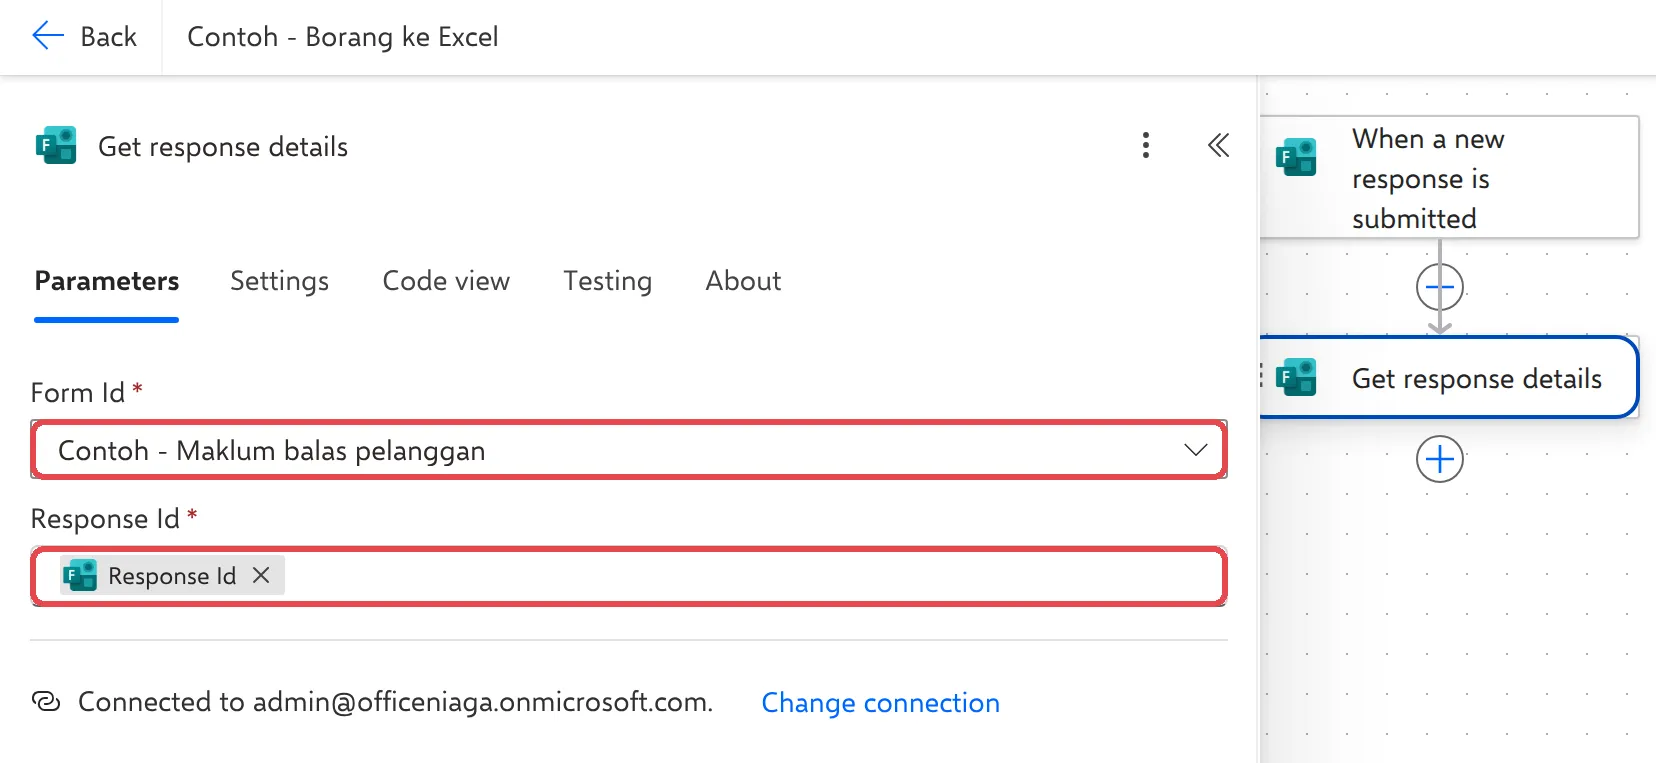Open the Code view tab
Viewport: 1656px width, 763px height.
[446, 281]
